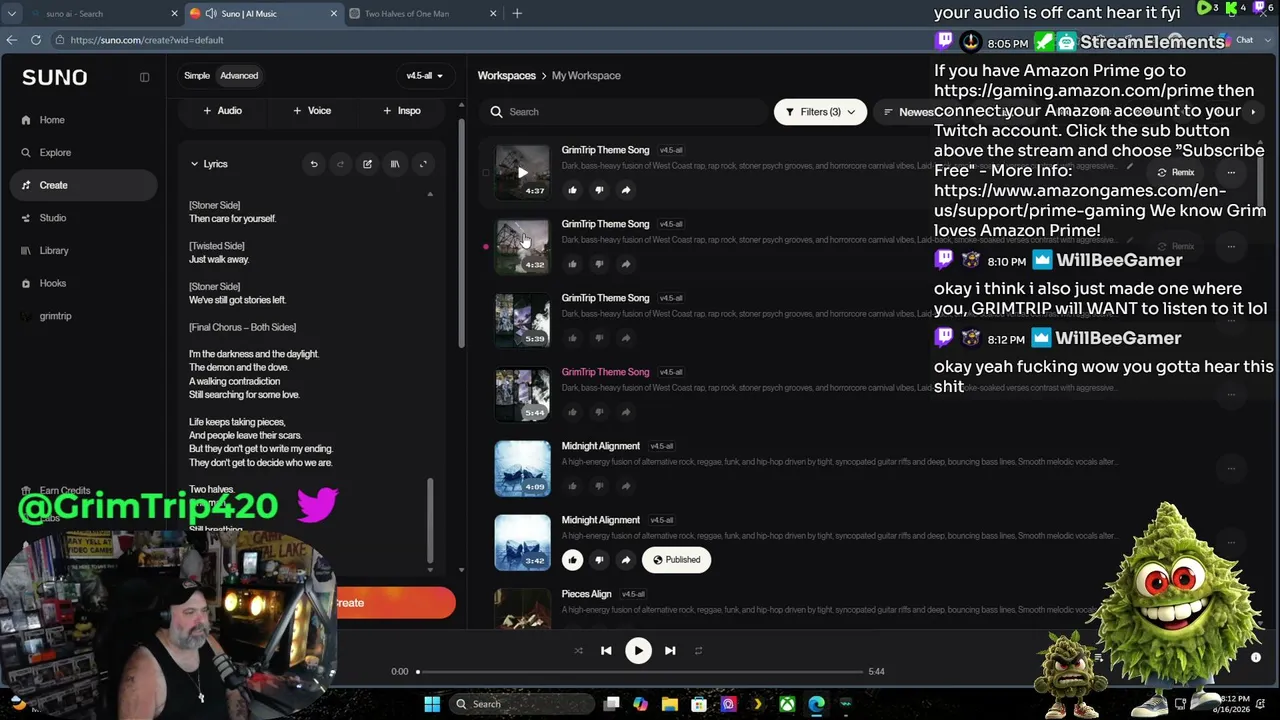Share the 4:09 Midnight Alignment track
Image resolution: width=1280 pixels, height=720 pixels.
(626, 486)
